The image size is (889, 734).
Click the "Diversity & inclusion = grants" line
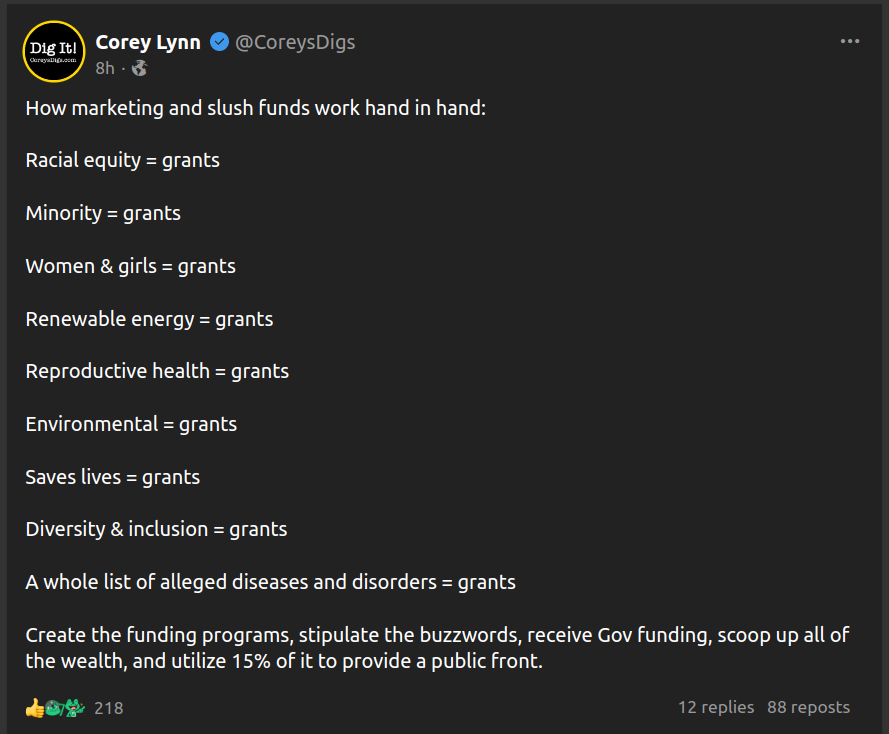(156, 529)
